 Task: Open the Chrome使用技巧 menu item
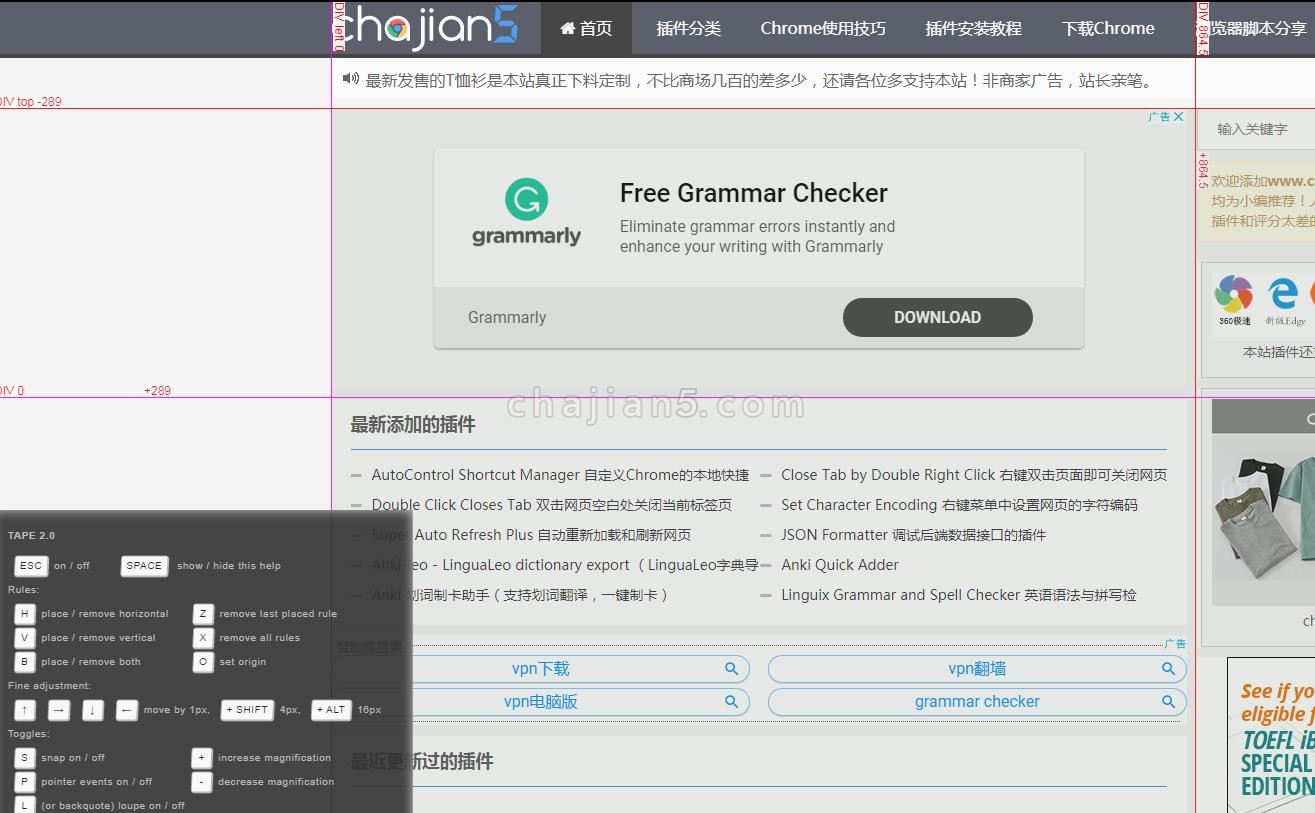[x=823, y=28]
